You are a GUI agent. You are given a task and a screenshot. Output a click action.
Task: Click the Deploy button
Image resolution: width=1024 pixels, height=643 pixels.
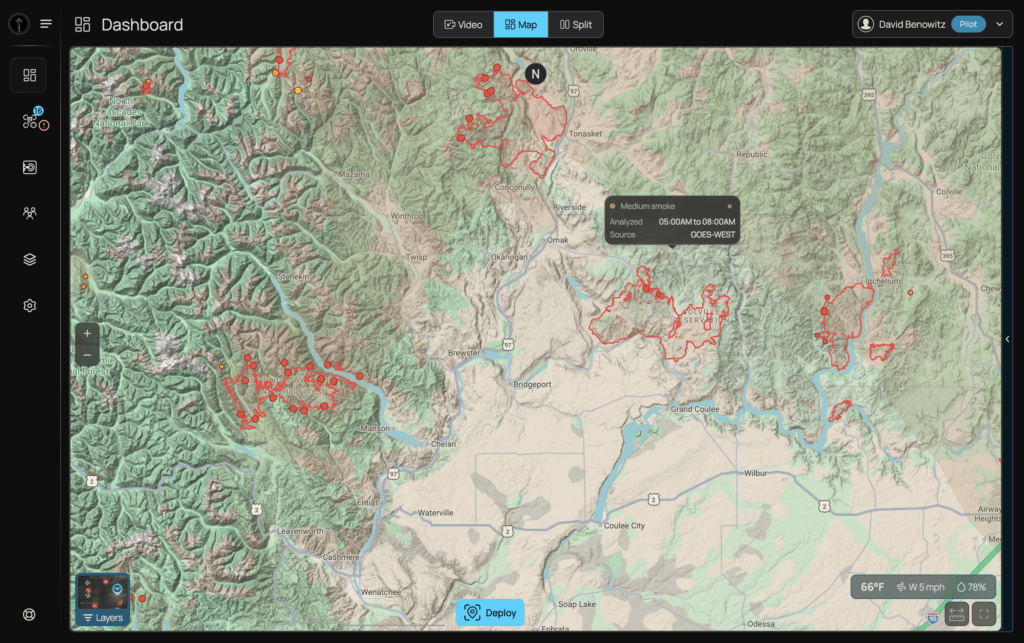(x=490, y=612)
